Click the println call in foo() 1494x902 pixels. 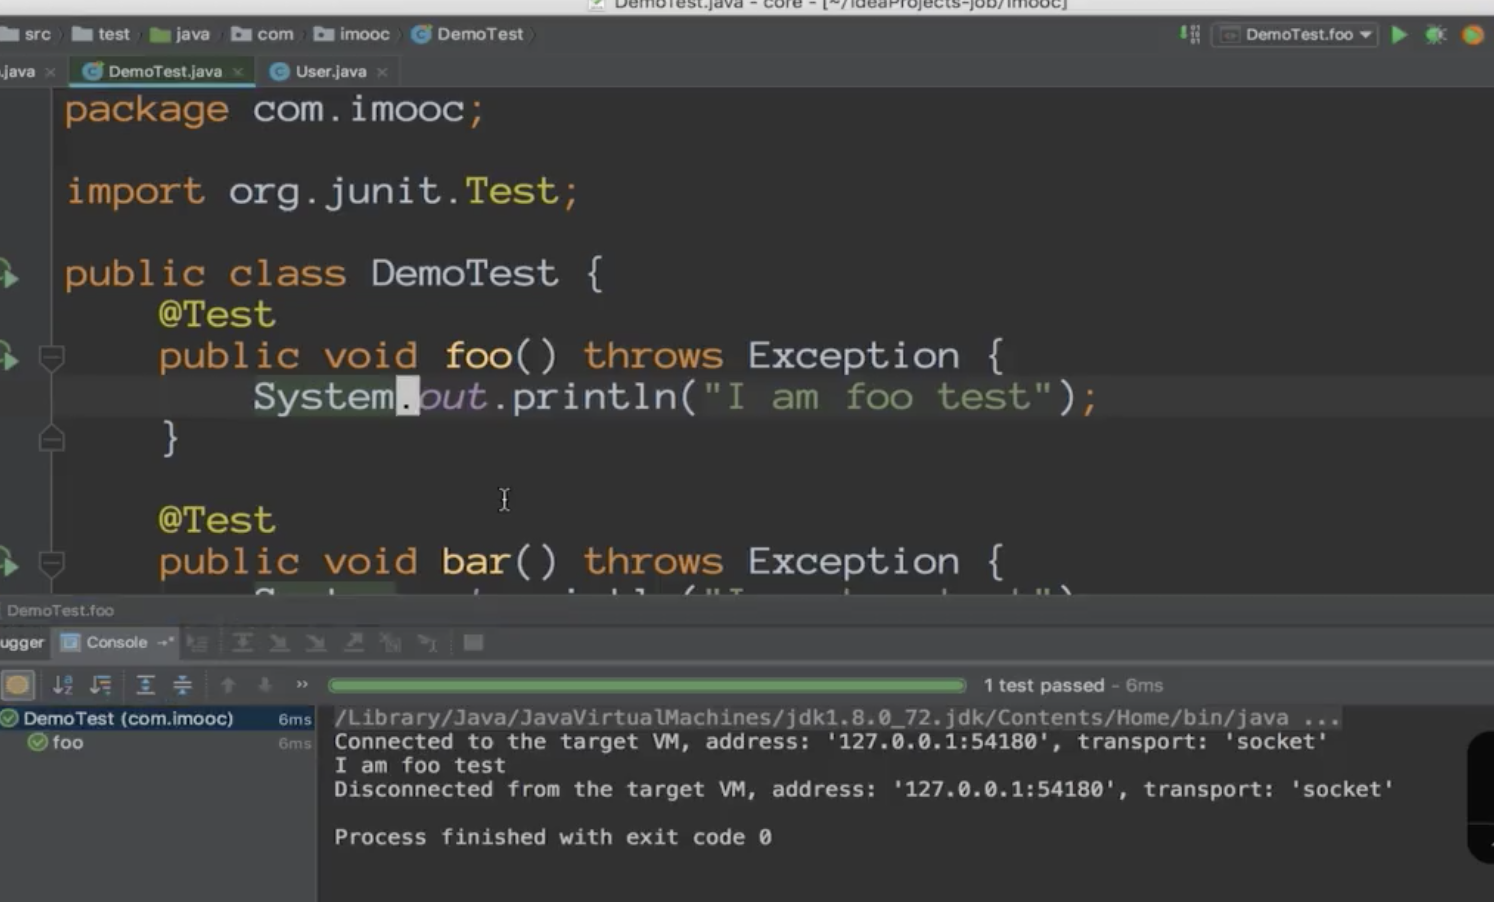(675, 397)
